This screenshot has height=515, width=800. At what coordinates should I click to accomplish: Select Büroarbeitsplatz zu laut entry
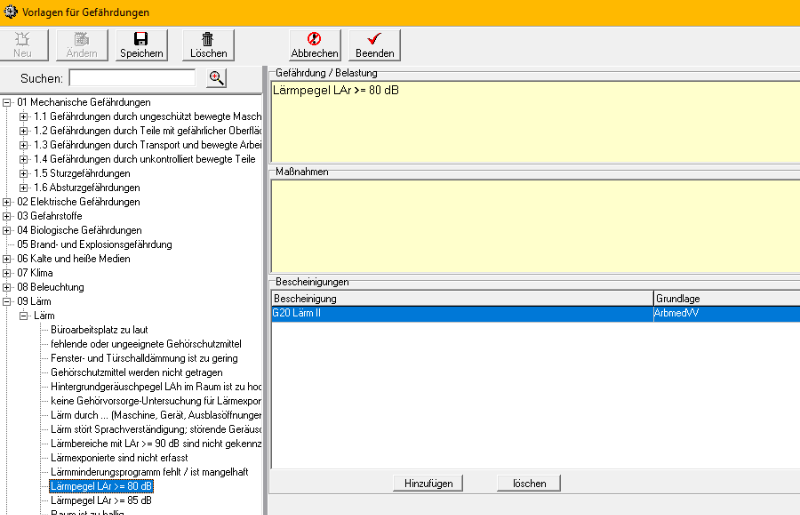99,329
